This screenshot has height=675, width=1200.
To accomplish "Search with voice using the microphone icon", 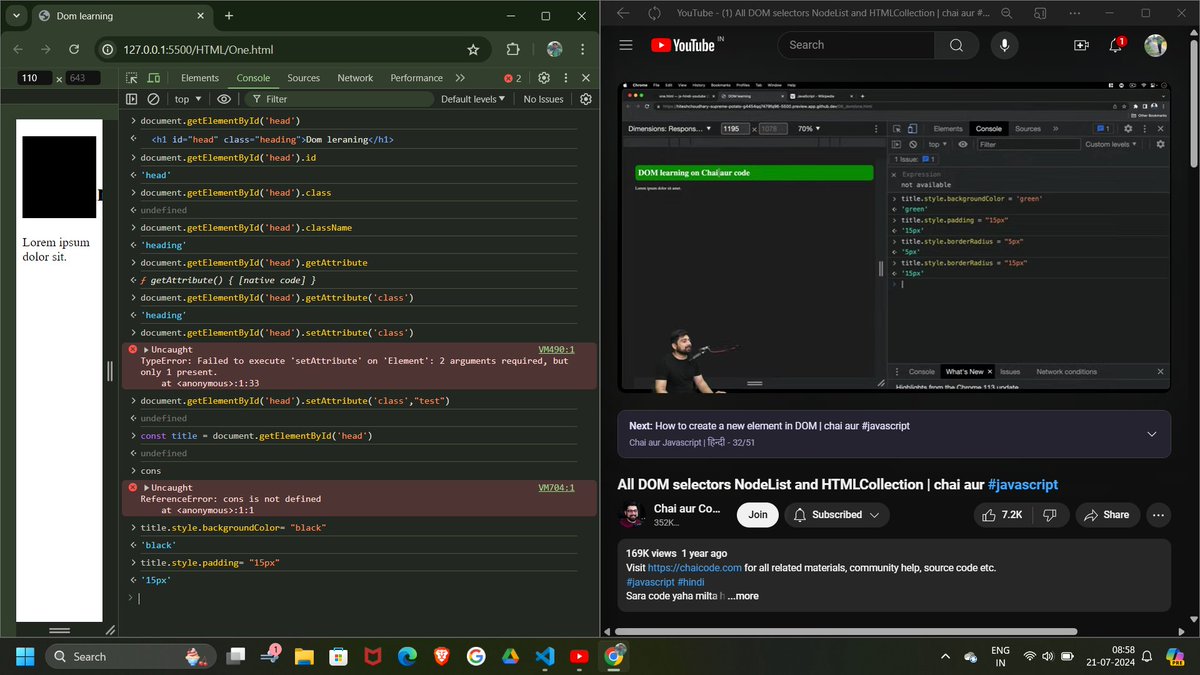I will pyautogui.click(x=1004, y=45).
